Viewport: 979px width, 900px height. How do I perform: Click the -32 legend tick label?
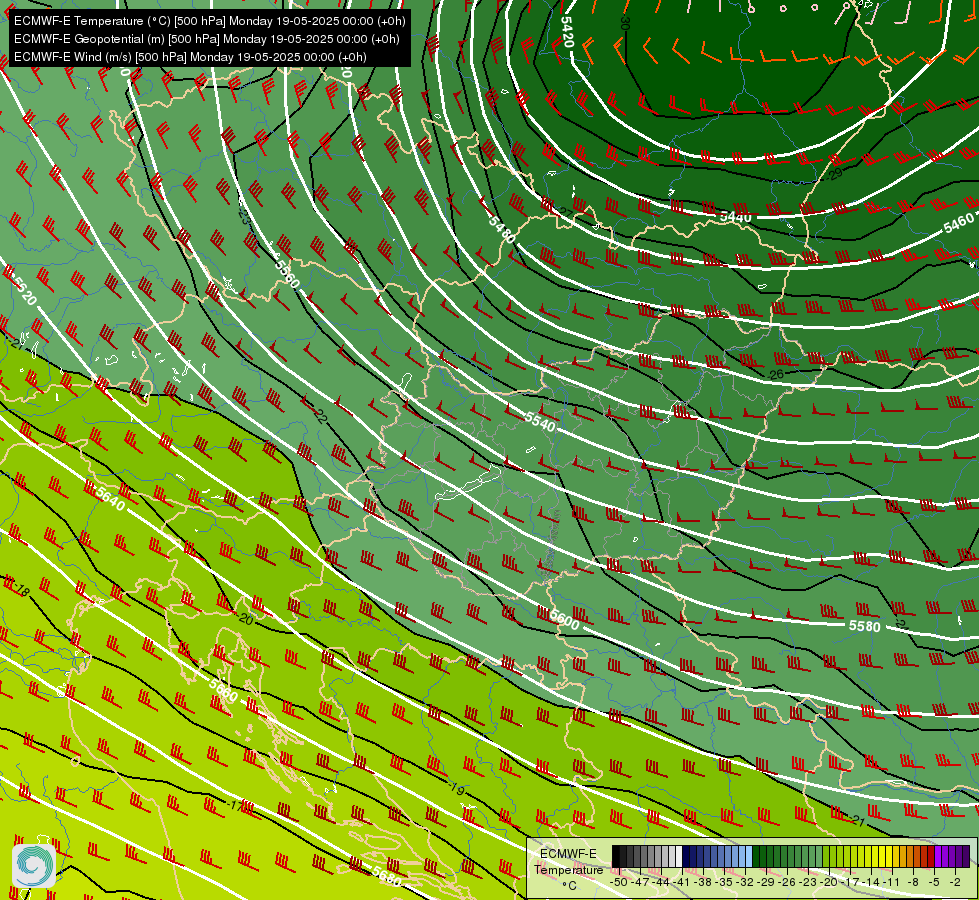tap(747, 882)
